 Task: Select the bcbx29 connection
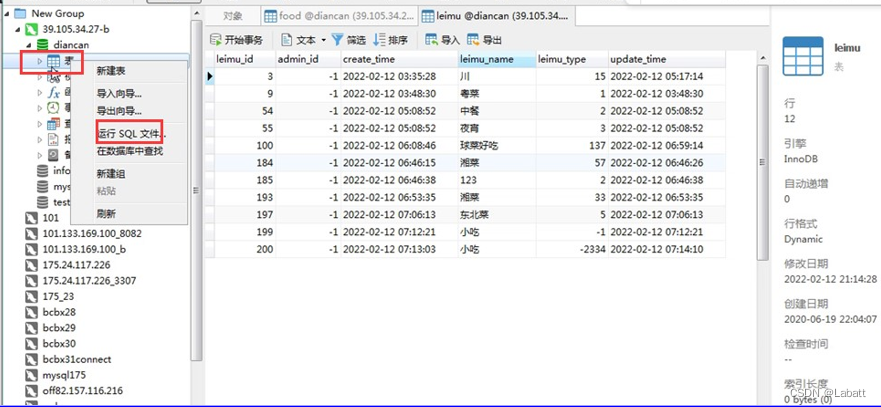tap(59, 328)
